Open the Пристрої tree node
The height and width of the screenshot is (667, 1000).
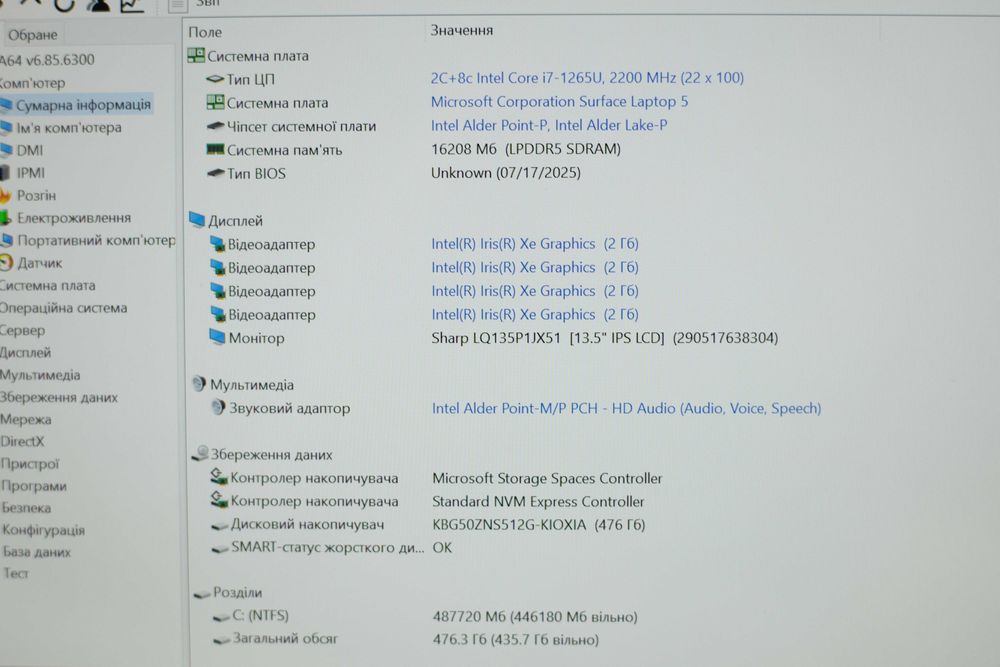(x=29, y=464)
